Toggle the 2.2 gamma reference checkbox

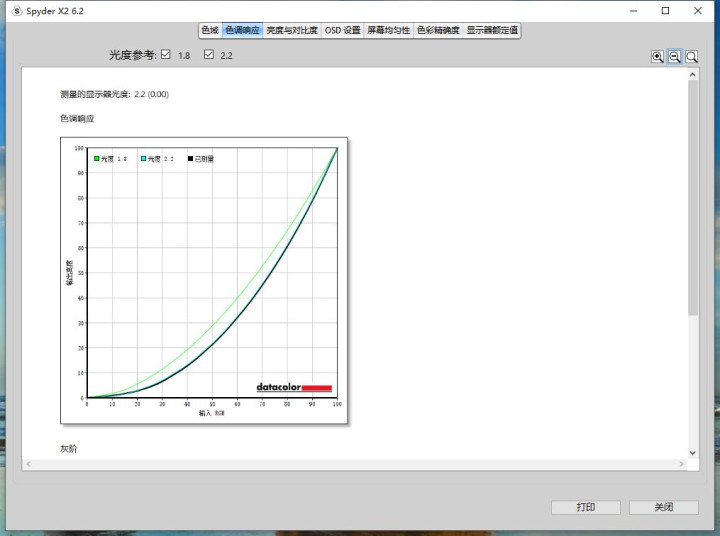click(x=209, y=55)
